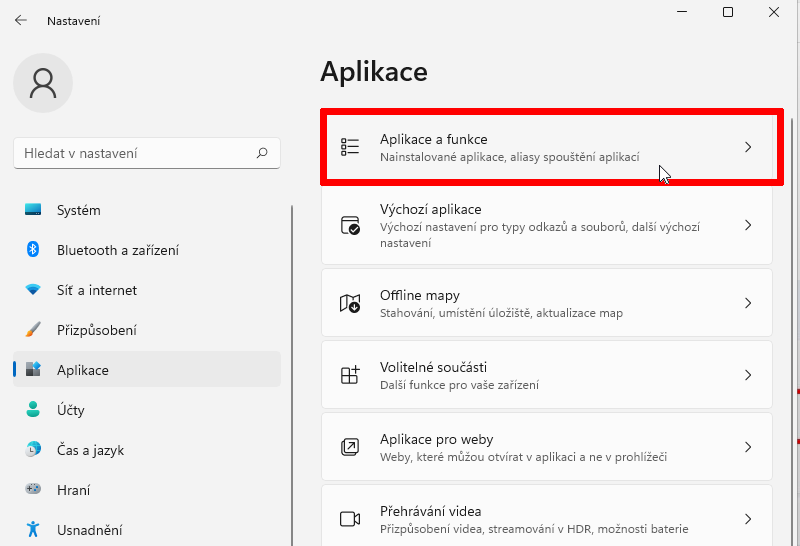Click the magnifier search icon
This screenshot has width=800, height=546.
[x=262, y=153]
